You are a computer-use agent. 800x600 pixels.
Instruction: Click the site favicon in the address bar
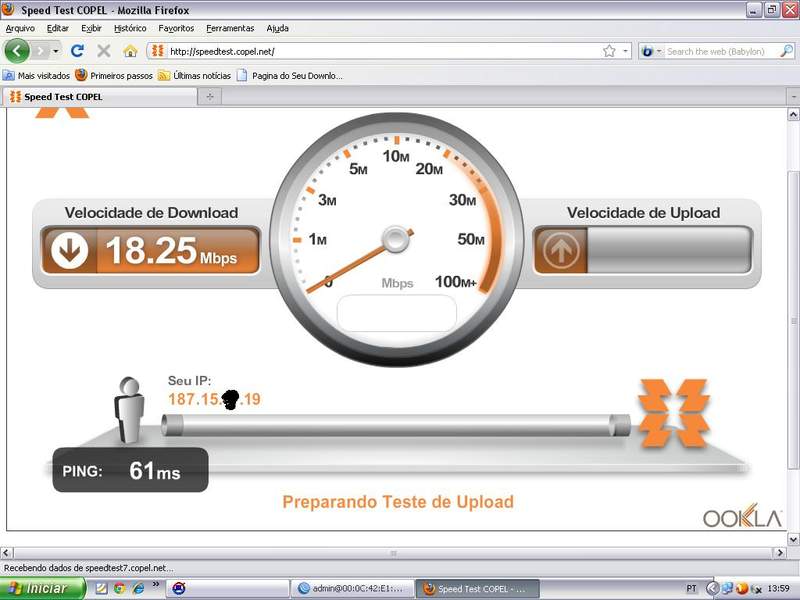[x=158, y=51]
